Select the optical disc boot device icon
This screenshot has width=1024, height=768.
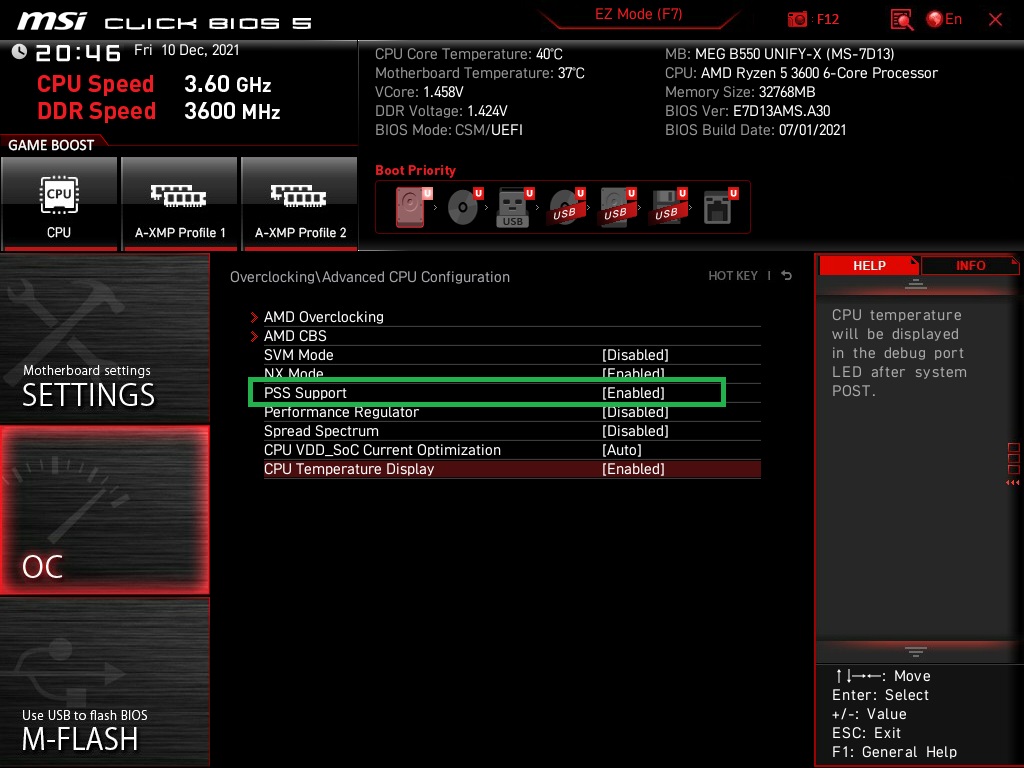(x=465, y=207)
